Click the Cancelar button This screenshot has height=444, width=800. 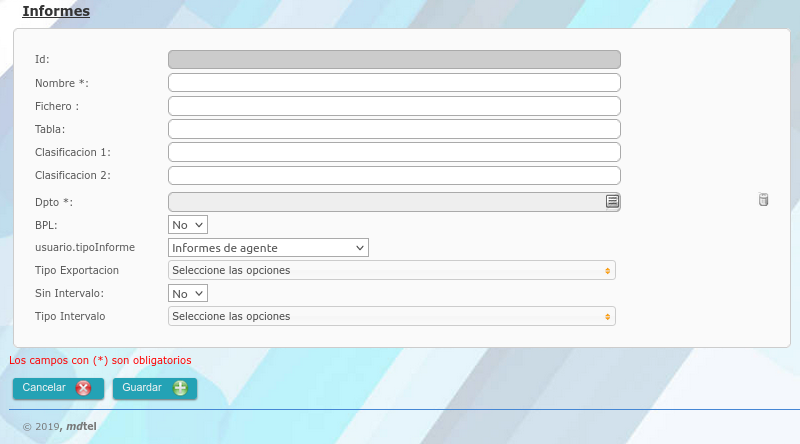click(58, 388)
